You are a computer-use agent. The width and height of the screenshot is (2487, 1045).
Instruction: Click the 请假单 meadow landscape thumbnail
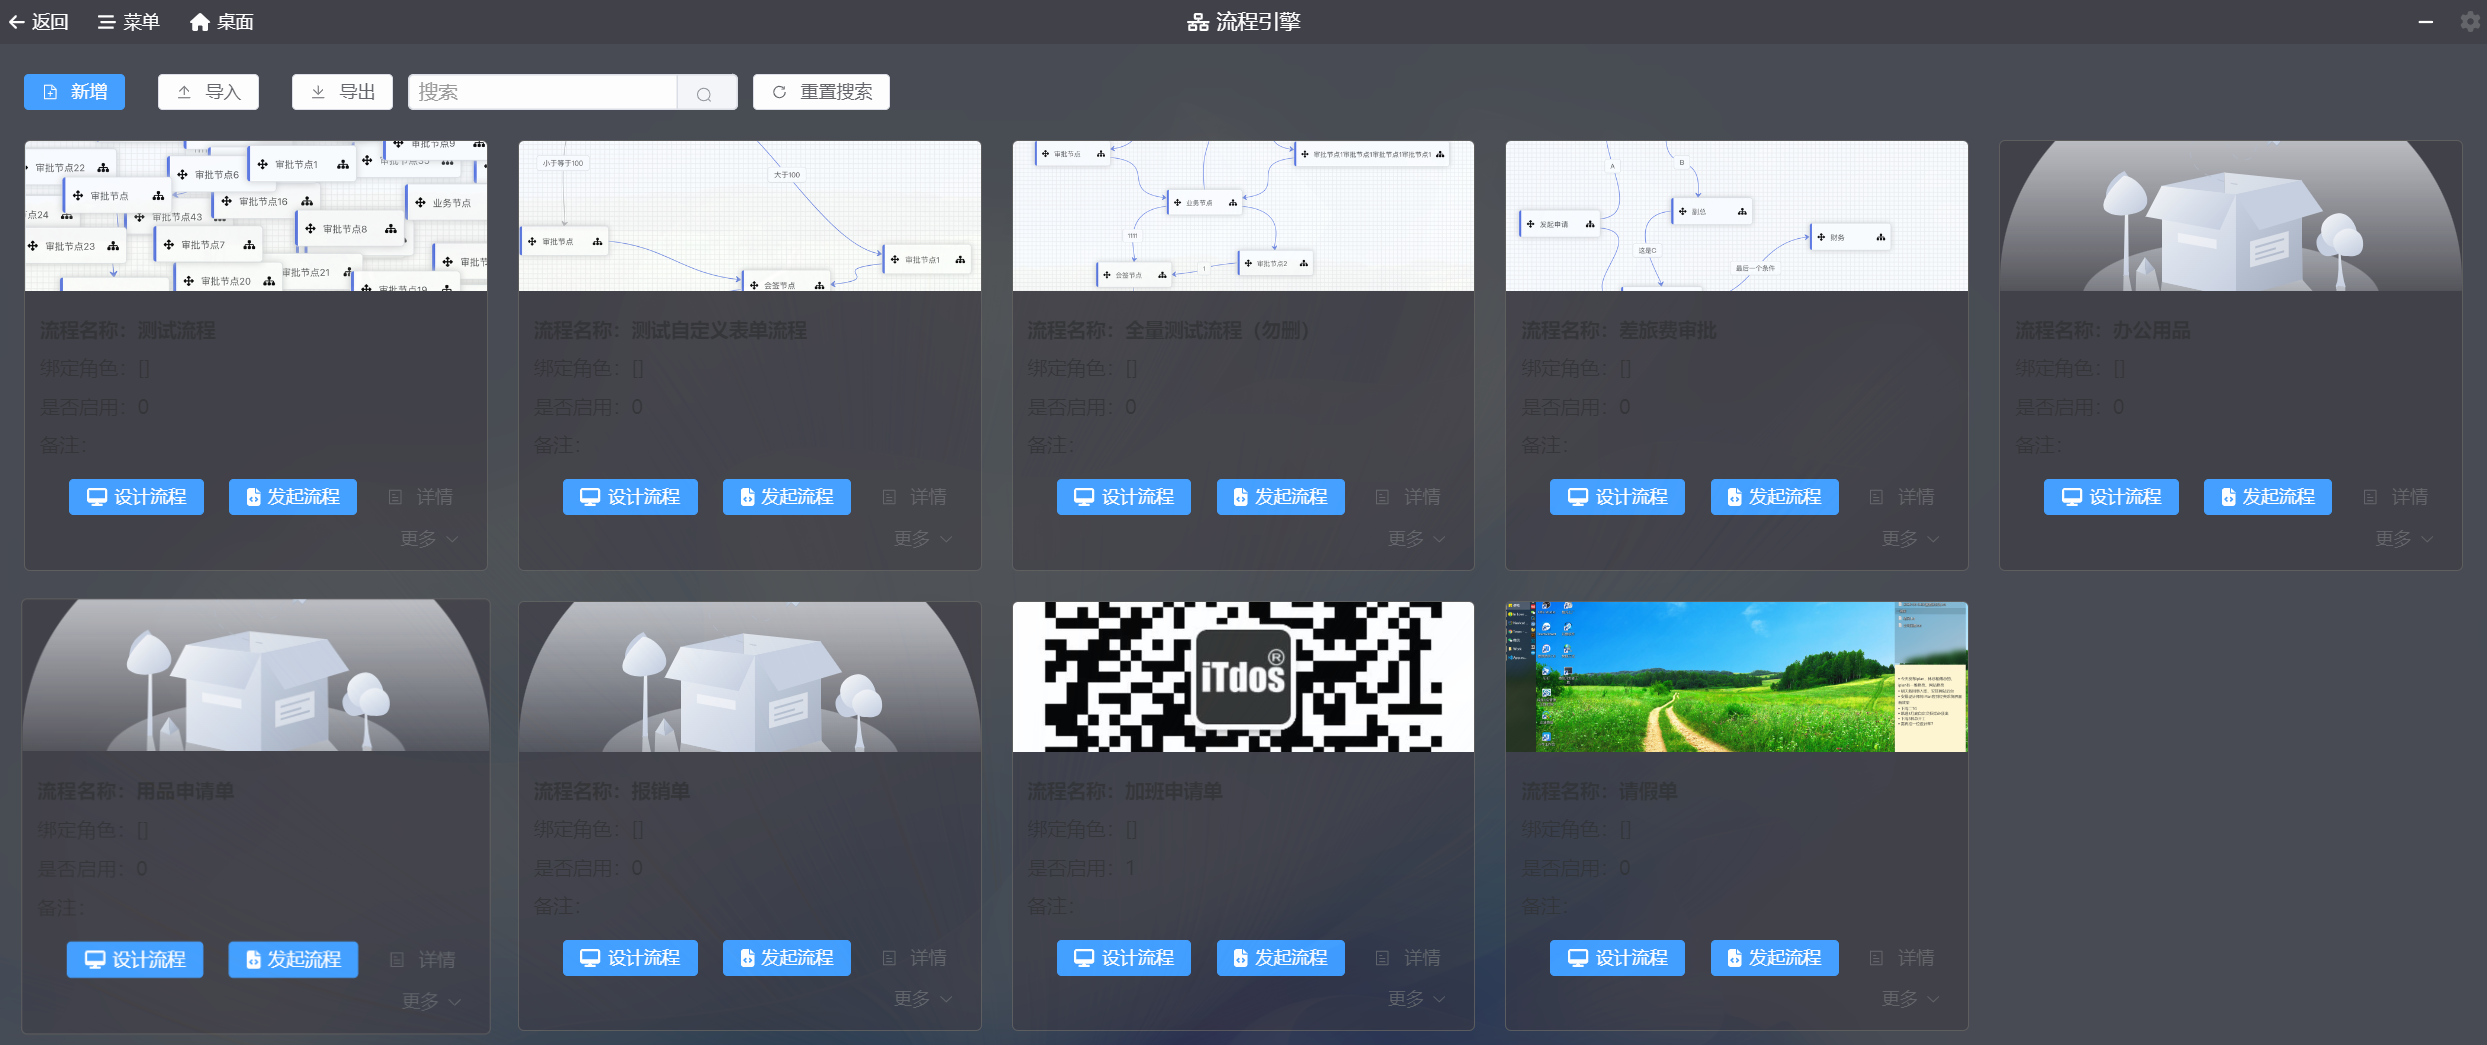(x=1737, y=677)
